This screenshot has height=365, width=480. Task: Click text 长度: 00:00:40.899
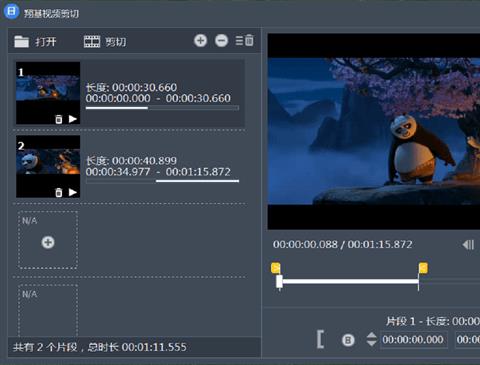tap(131, 161)
